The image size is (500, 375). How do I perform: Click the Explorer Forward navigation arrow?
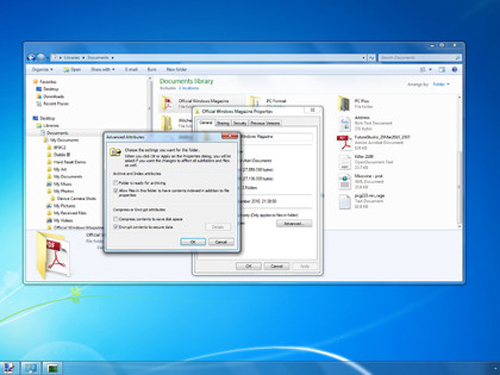pyautogui.click(x=41, y=58)
